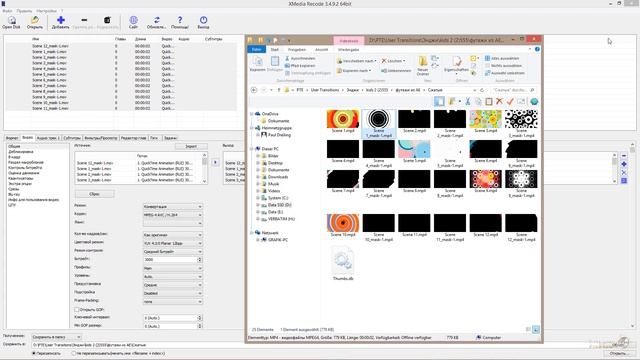640x360 pixels.
Task: Click Löschen in Explorer ribbon
Action: [393, 61]
